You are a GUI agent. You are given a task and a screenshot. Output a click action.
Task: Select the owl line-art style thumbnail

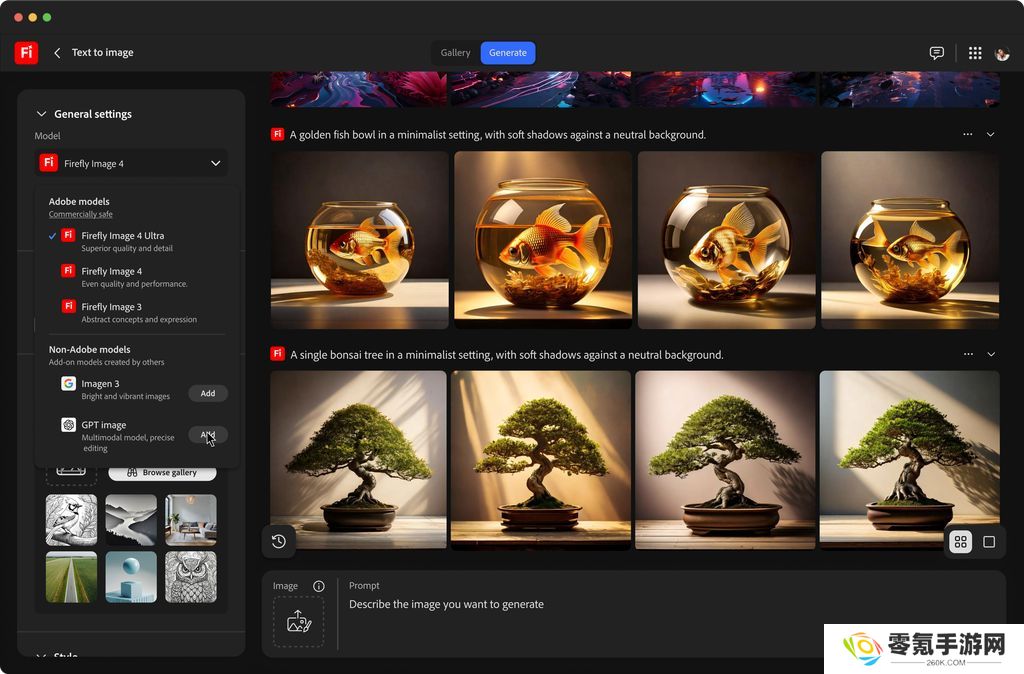[x=191, y=577]
